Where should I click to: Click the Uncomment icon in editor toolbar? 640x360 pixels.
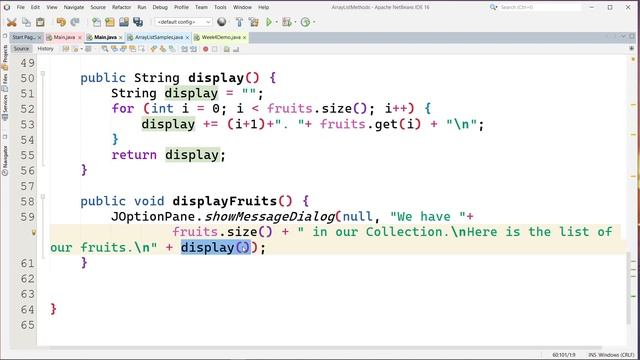[x=236, y=49]
